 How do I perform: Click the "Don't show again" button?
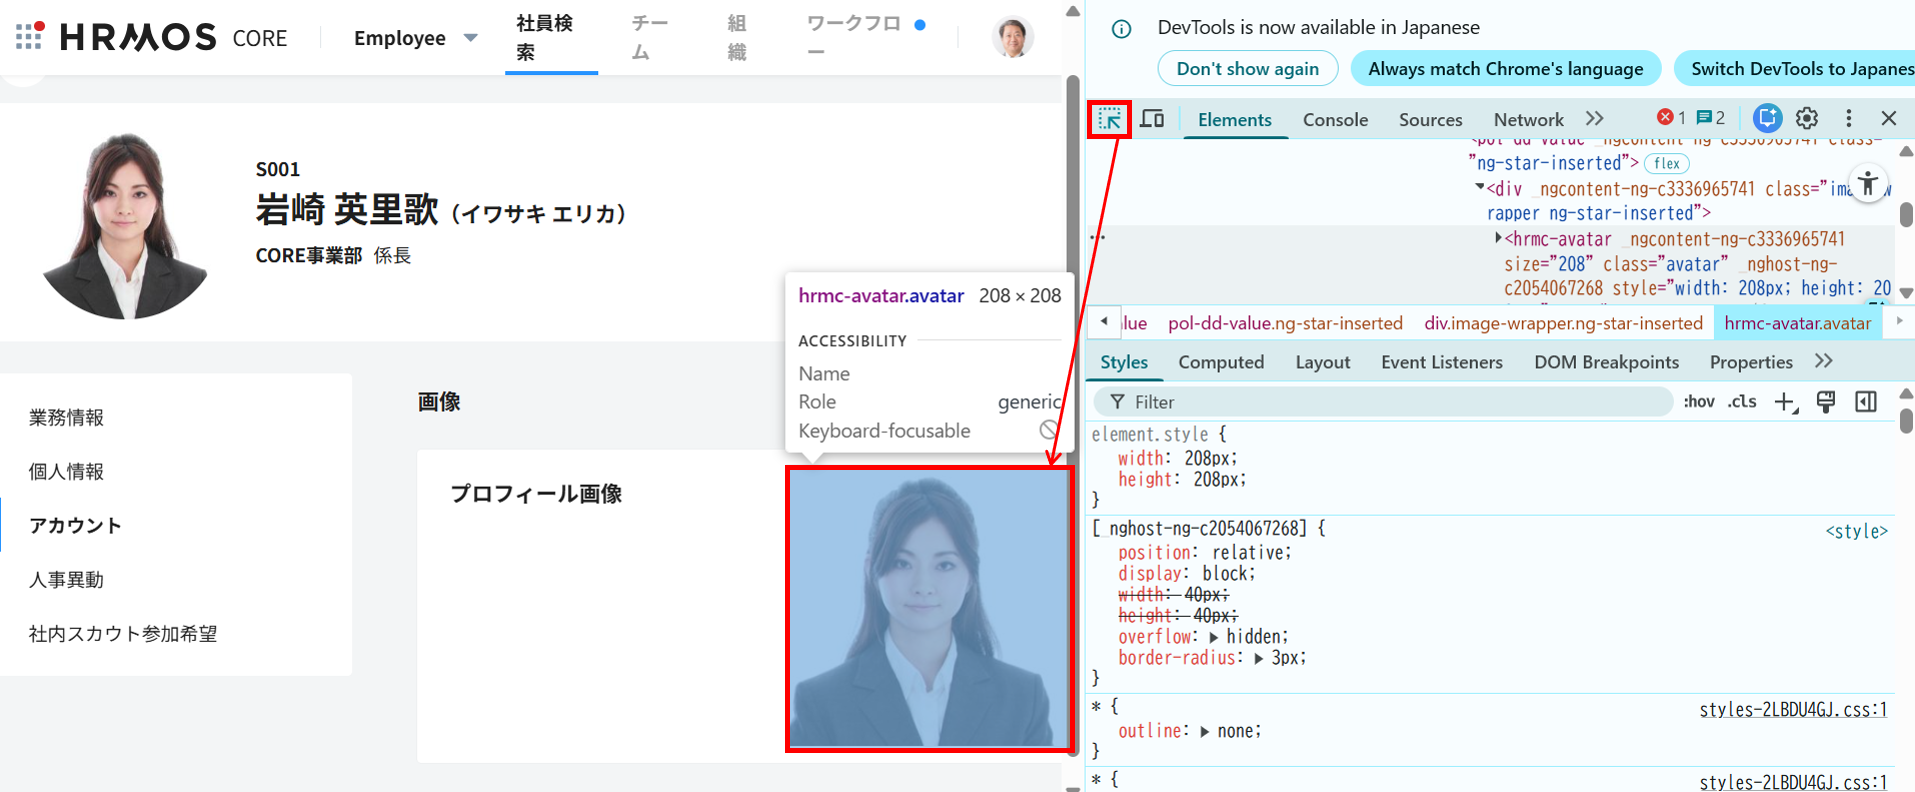pos(1247,69)
